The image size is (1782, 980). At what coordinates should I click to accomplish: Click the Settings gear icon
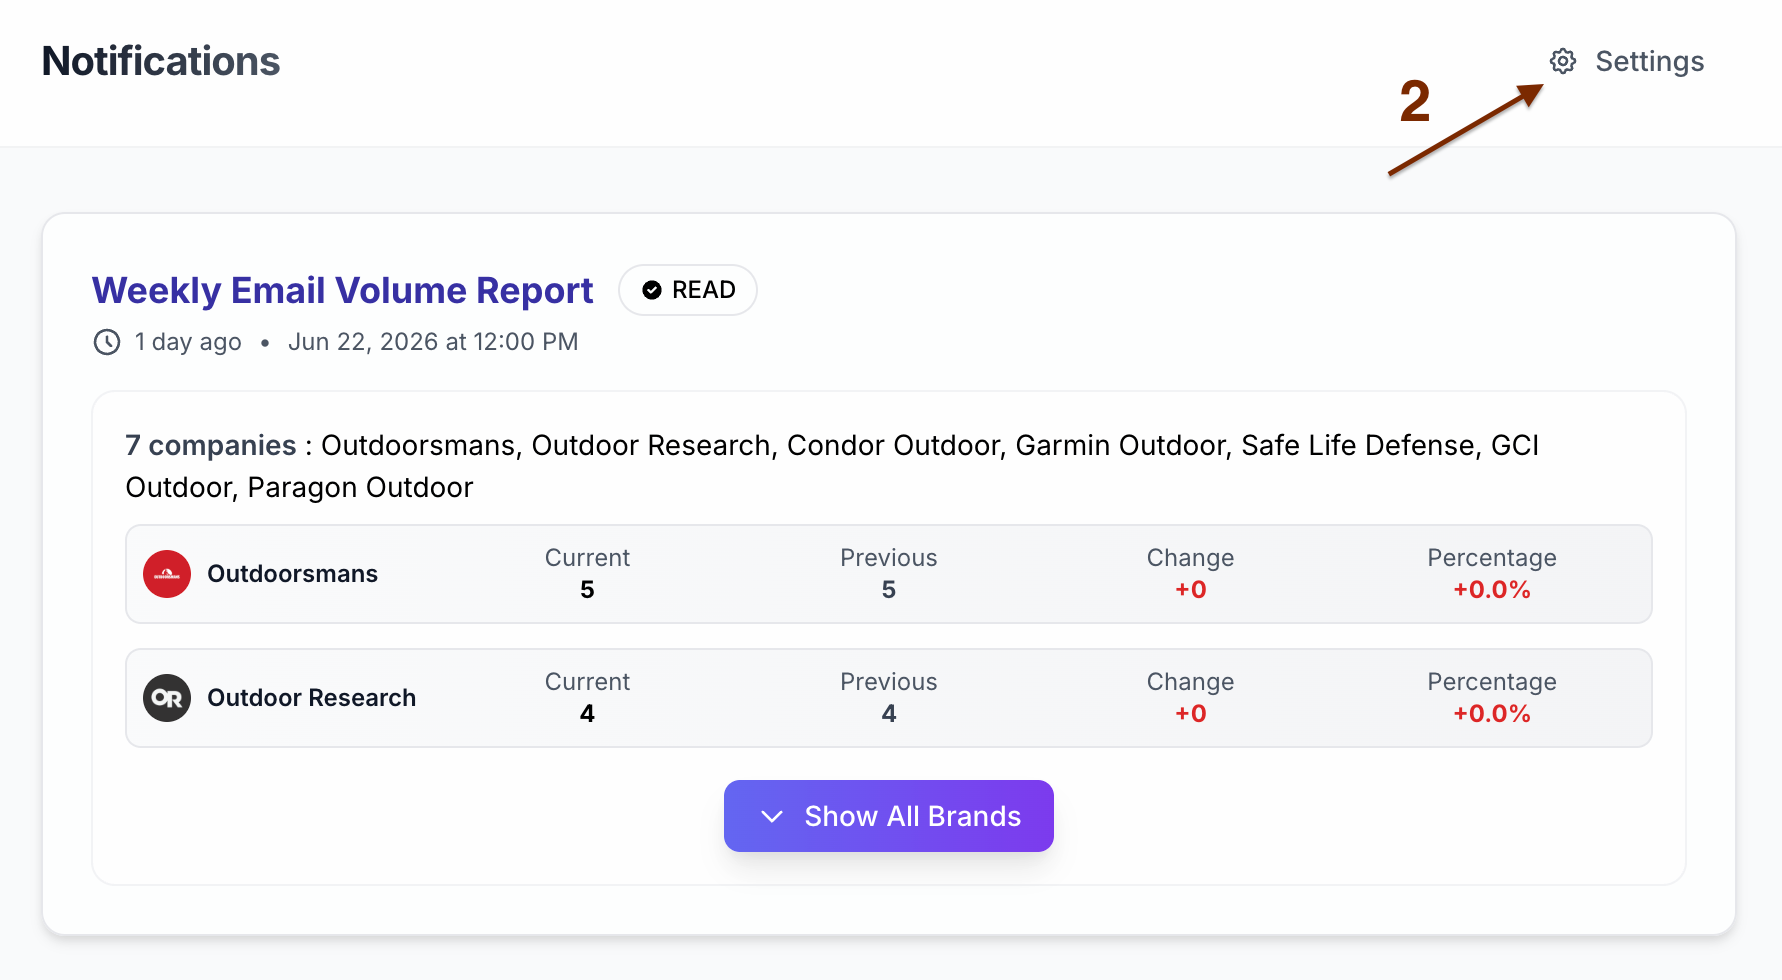1563,61
